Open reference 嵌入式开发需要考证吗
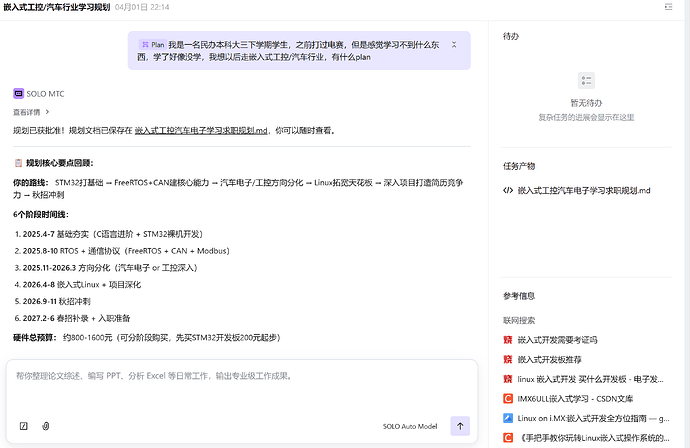The height and width of the screenshot is (448, 690). point(557,340)
